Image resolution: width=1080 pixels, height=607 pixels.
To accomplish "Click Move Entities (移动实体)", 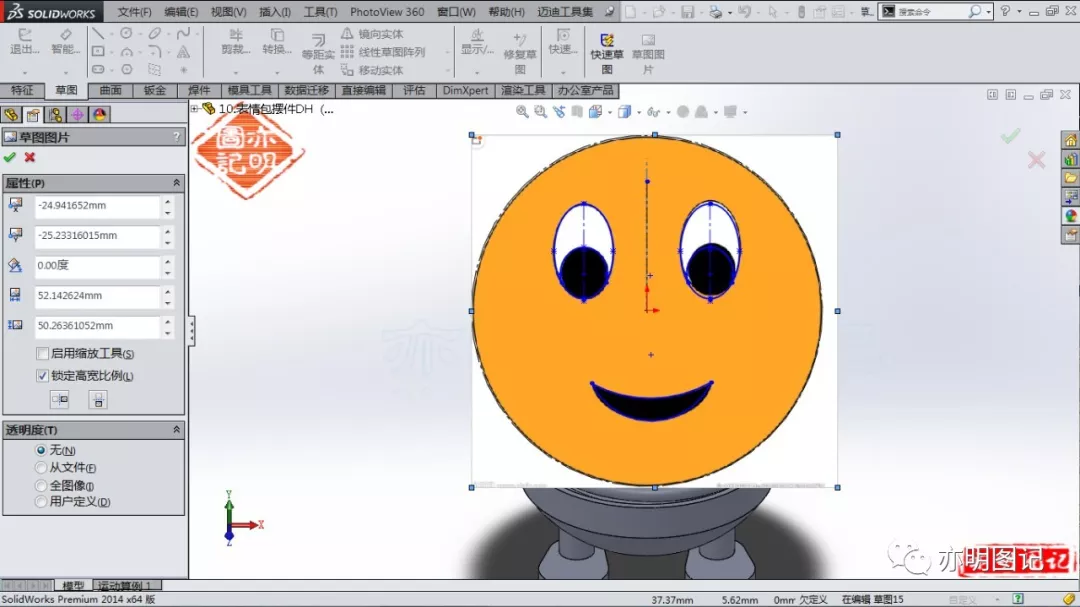I will pos(372,70).
